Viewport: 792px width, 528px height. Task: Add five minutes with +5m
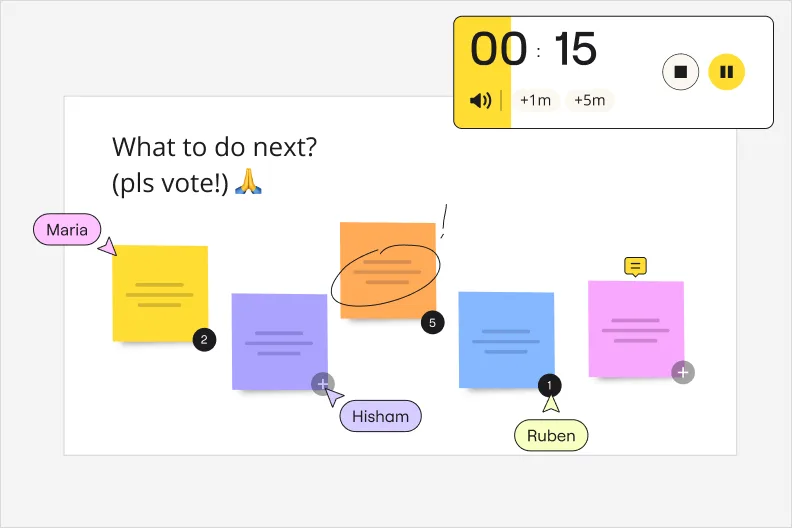click(589, 100)
